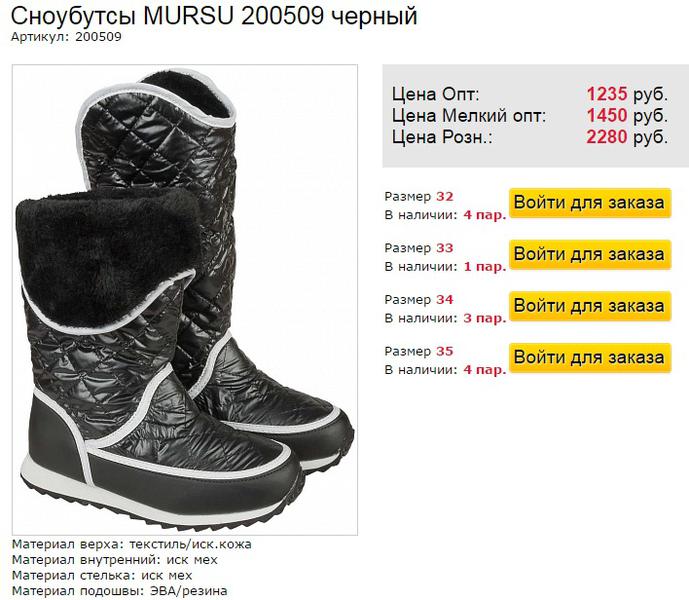689x600 pixels.
Task: Click the retail price 2280 руб.
Action: [627, 137]
